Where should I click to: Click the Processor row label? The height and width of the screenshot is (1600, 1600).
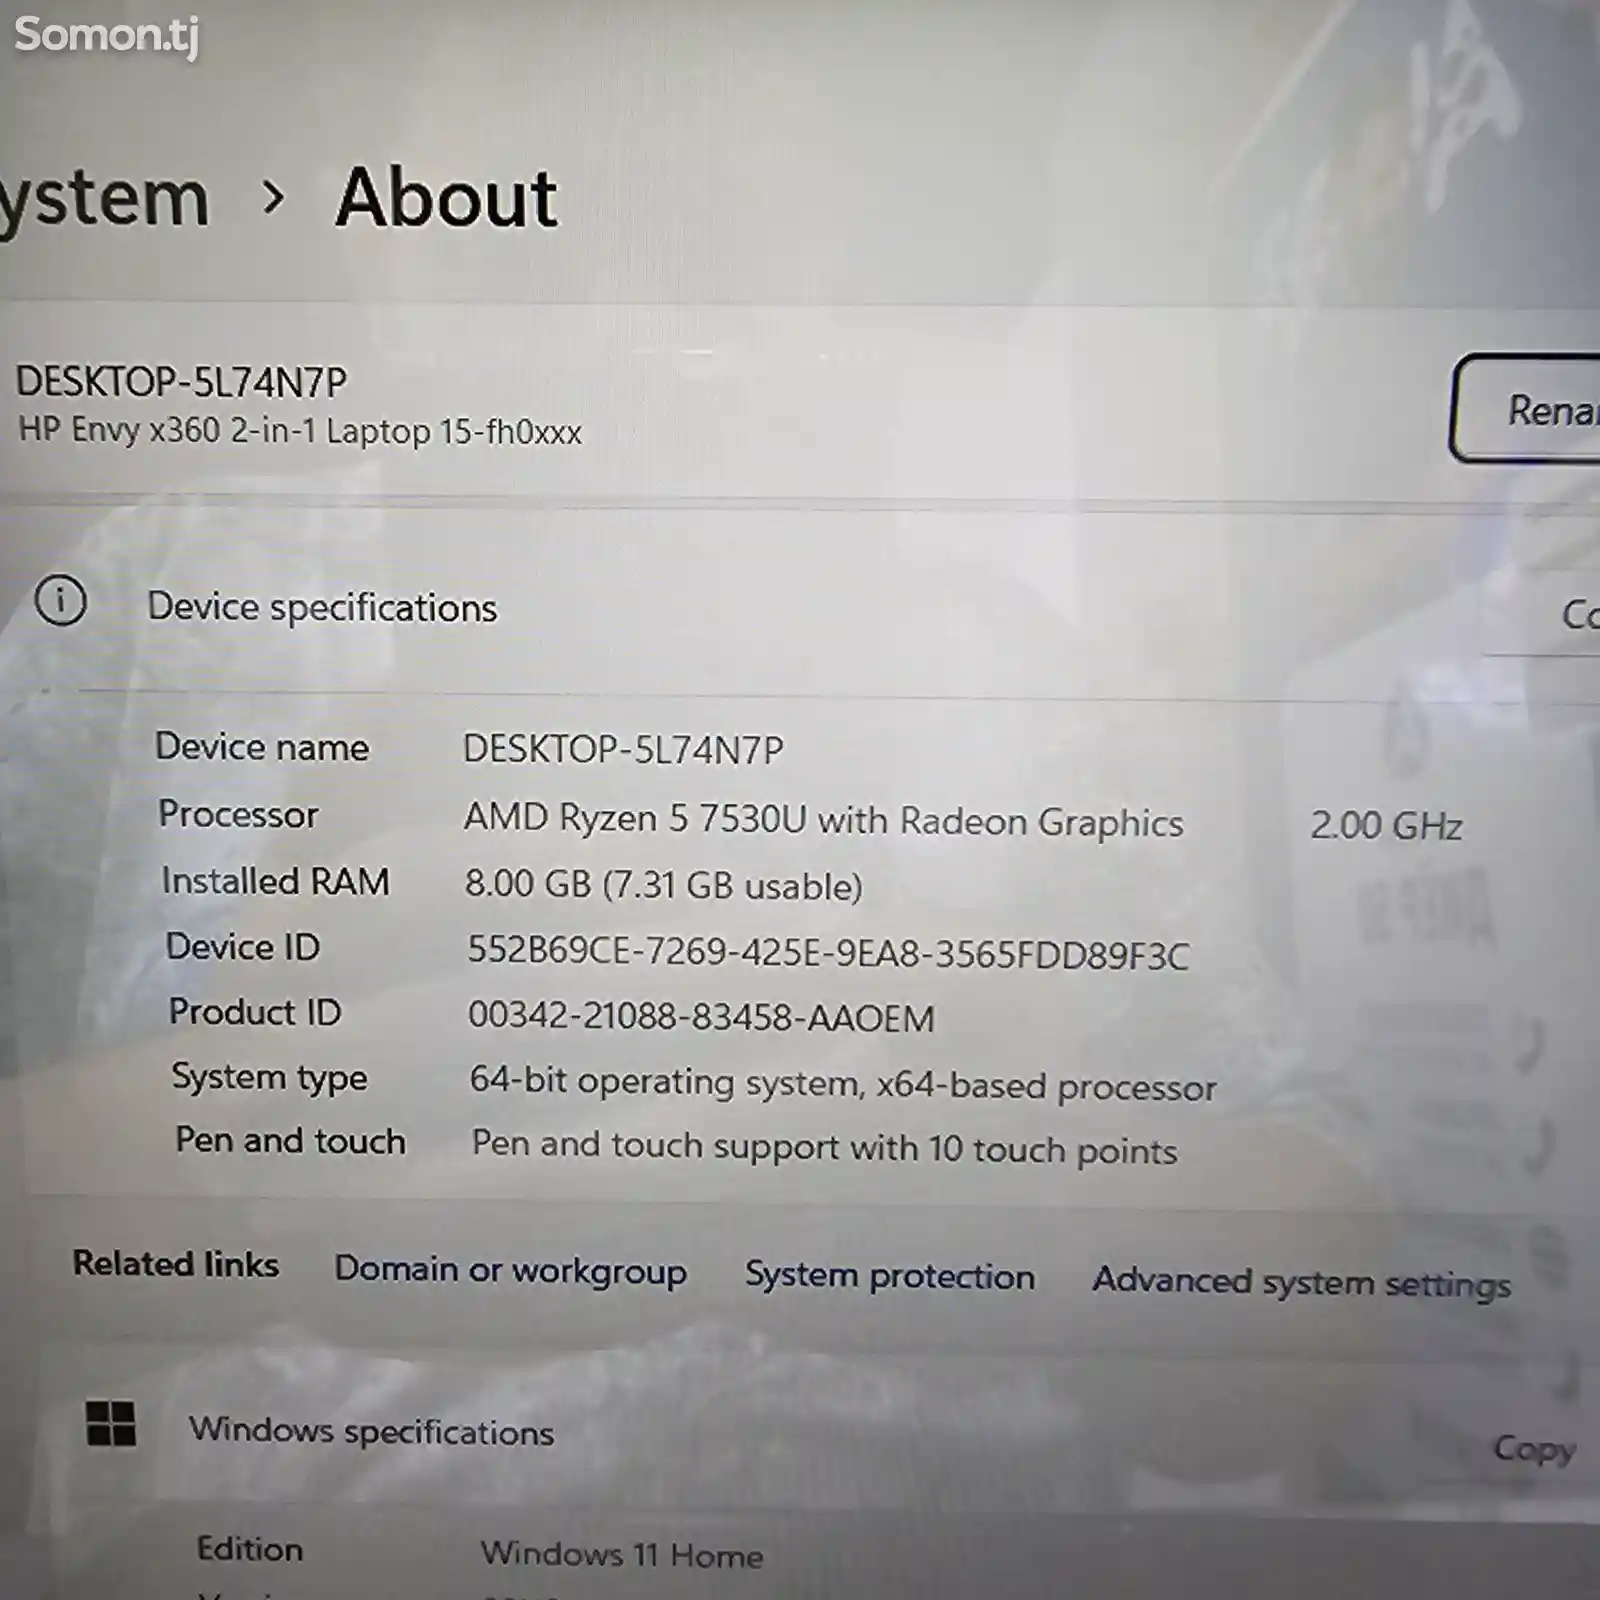(x=238, y=814)
